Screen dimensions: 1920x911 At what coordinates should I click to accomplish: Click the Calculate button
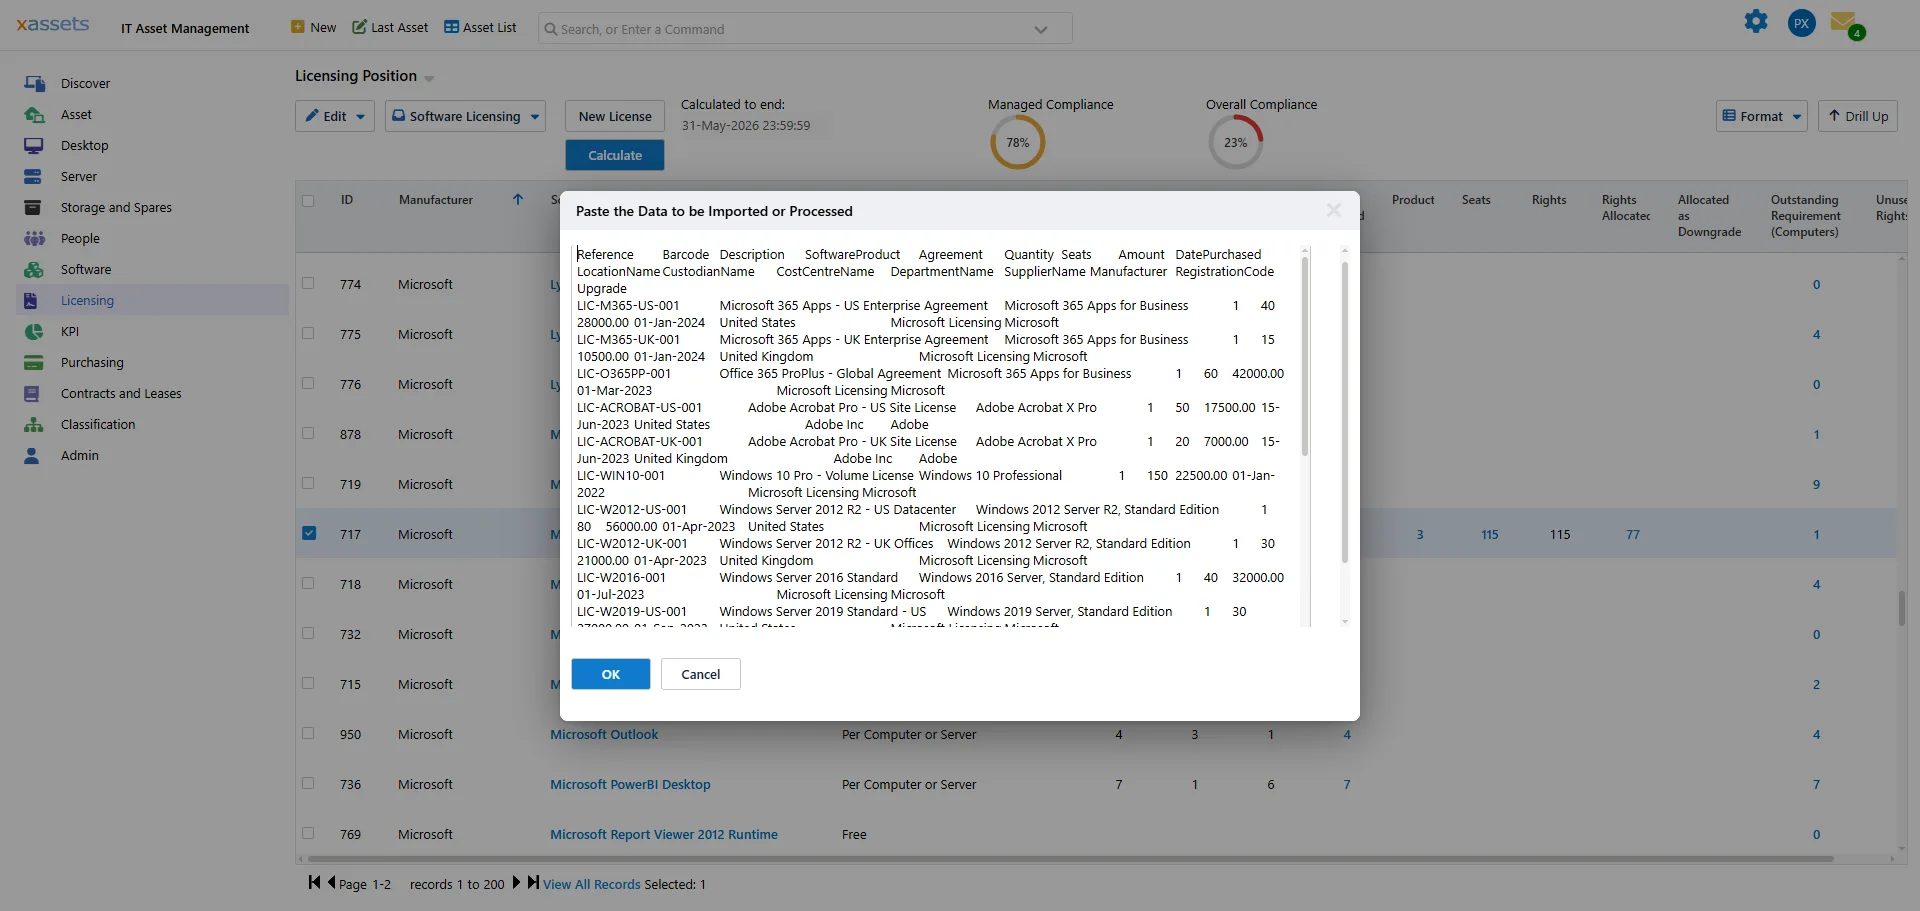[x=615, y=155]
